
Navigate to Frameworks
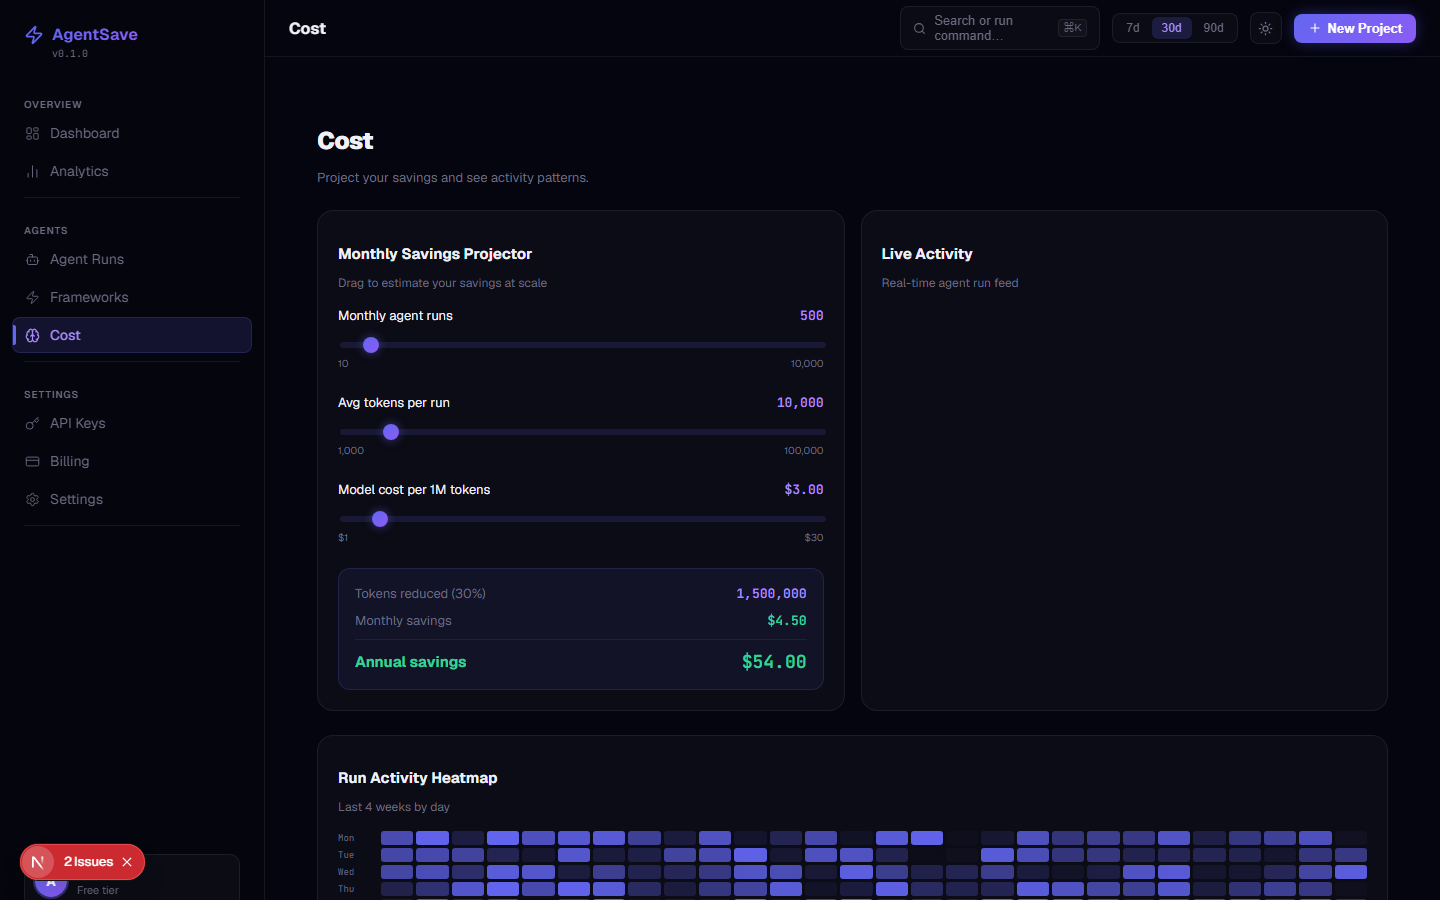pyautogui.click(x=132, y=298)
